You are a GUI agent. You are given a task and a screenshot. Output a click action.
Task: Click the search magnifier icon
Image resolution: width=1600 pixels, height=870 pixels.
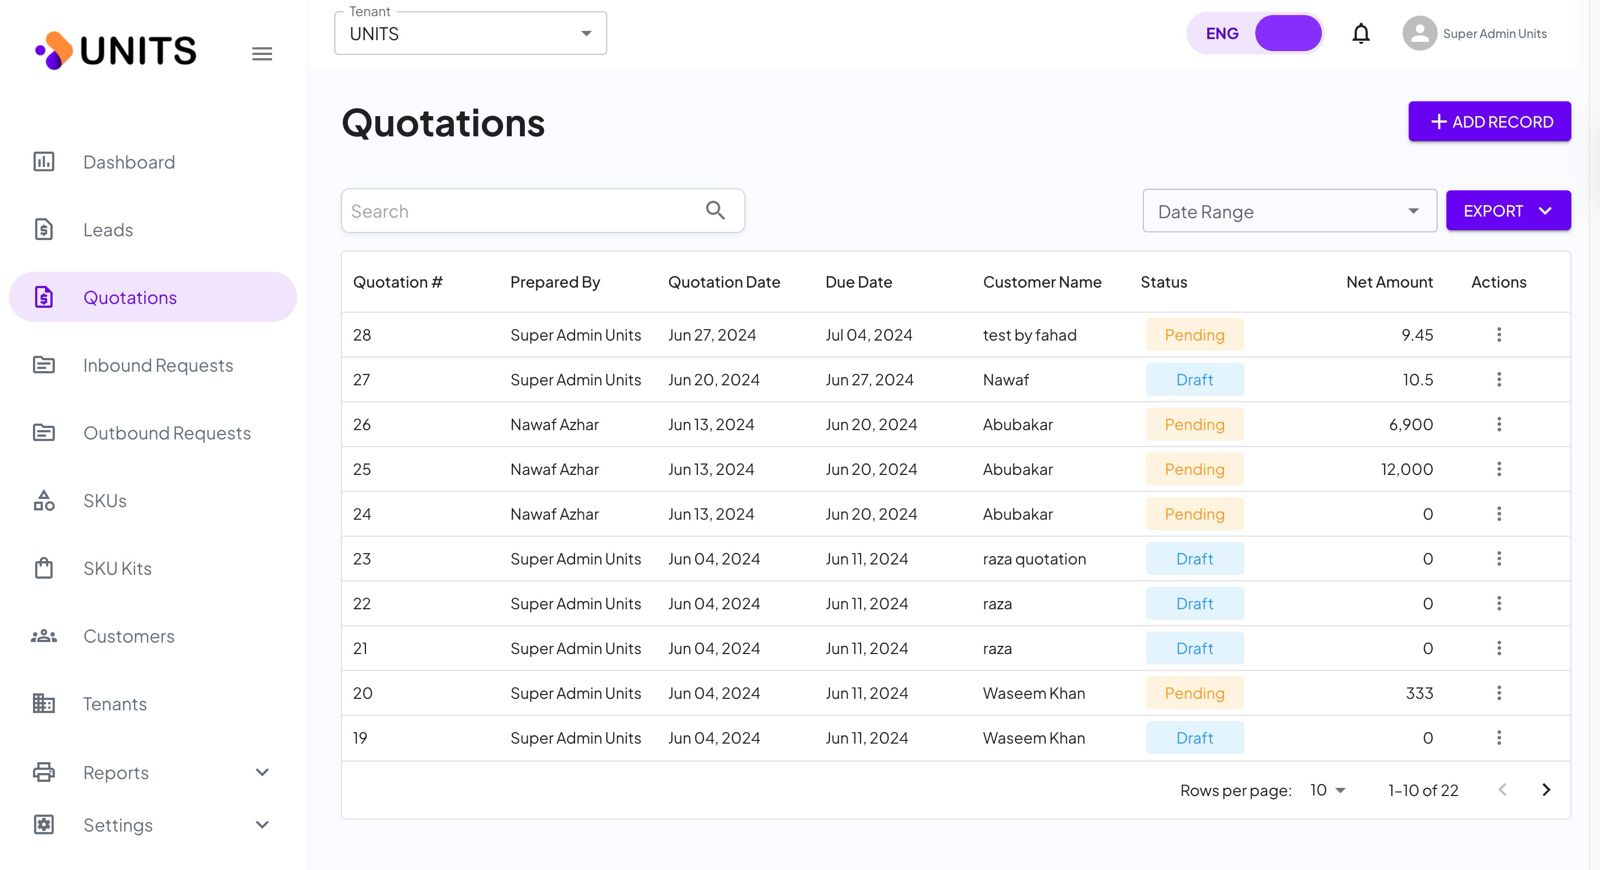[715, 210]
